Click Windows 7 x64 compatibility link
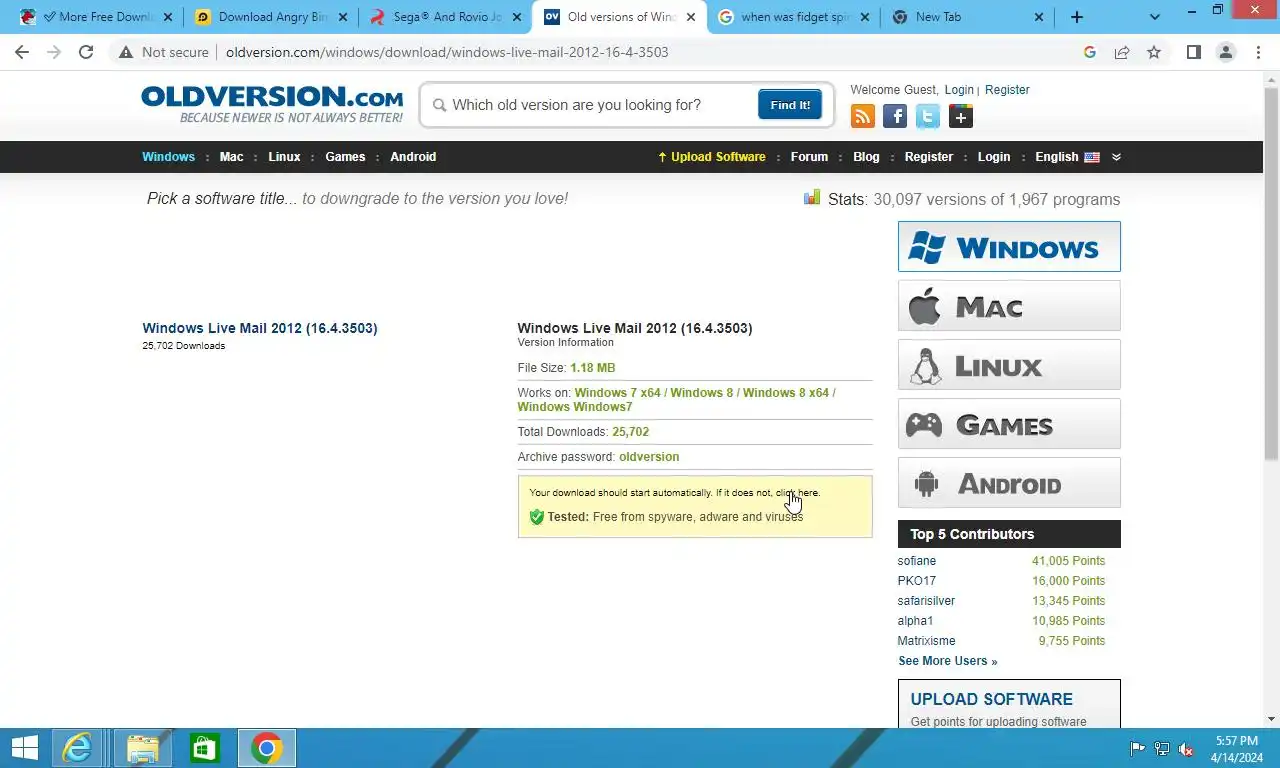This screenshot has height=768, width=1280. (617, 393)
